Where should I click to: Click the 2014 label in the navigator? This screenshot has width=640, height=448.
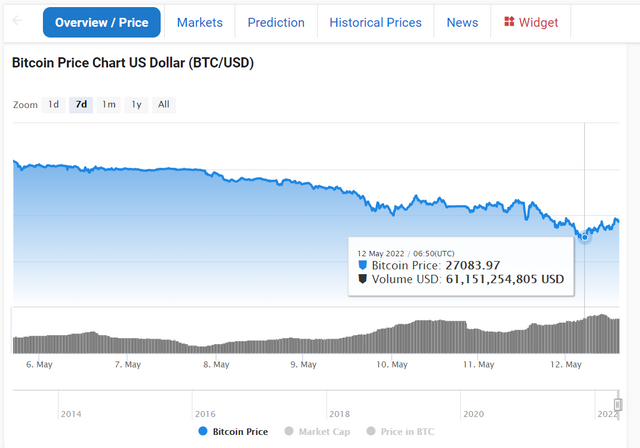click(71, 414)
